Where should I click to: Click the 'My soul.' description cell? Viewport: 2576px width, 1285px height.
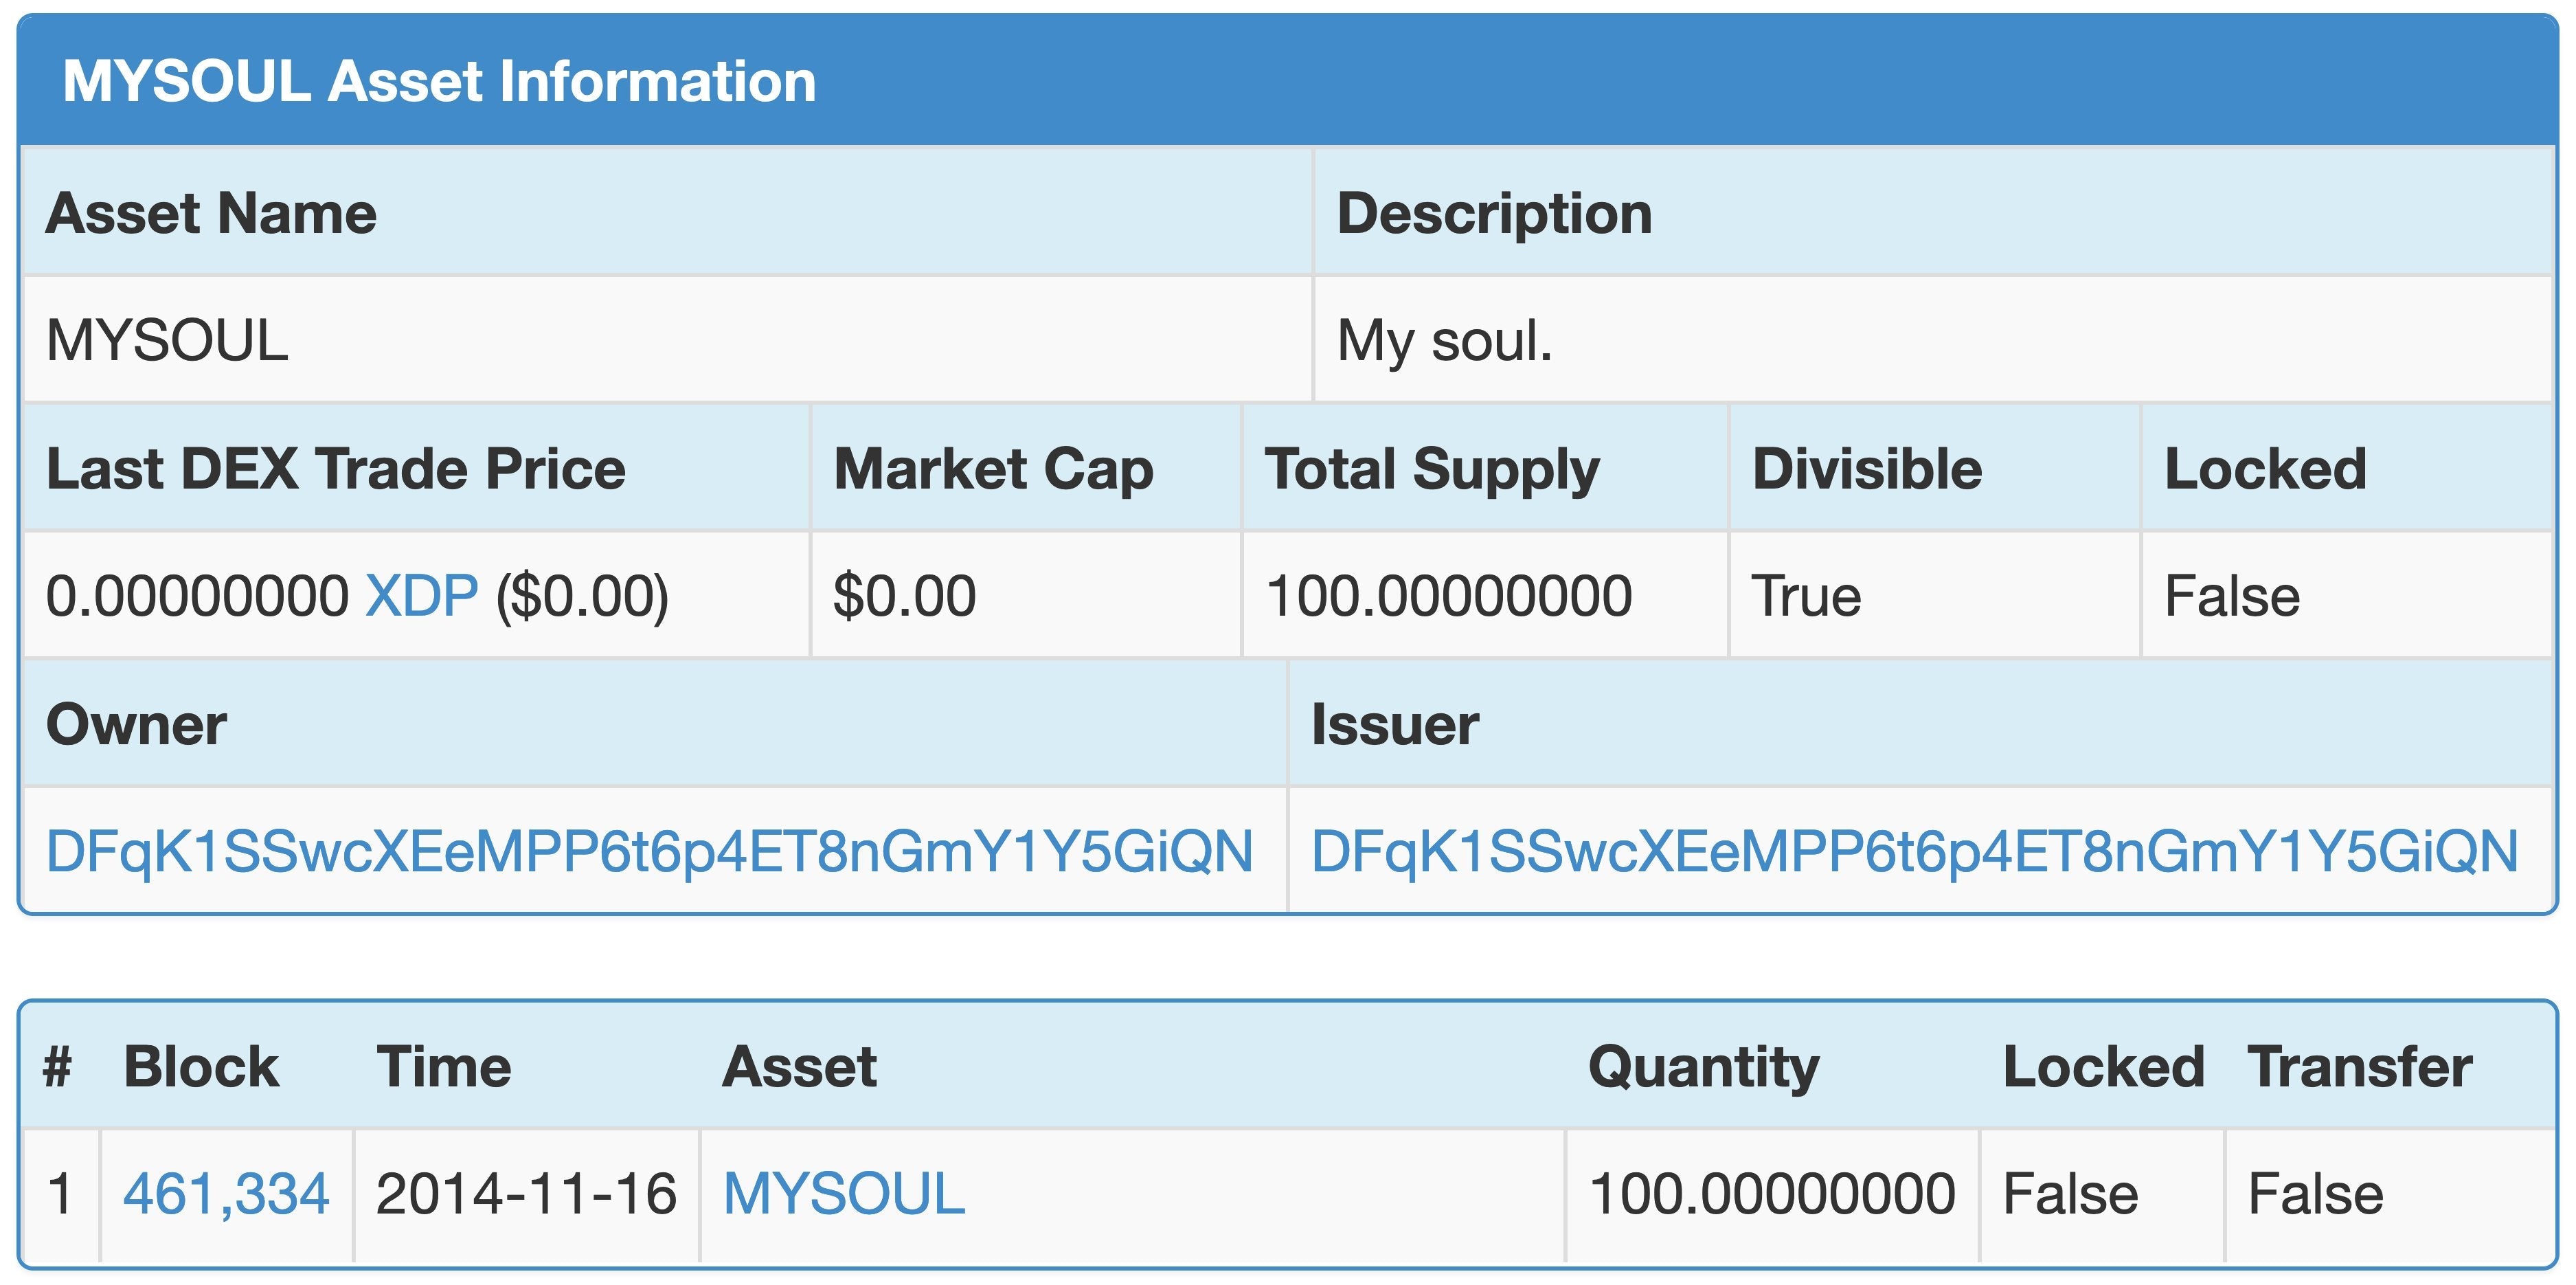(x=1444, y=341)
